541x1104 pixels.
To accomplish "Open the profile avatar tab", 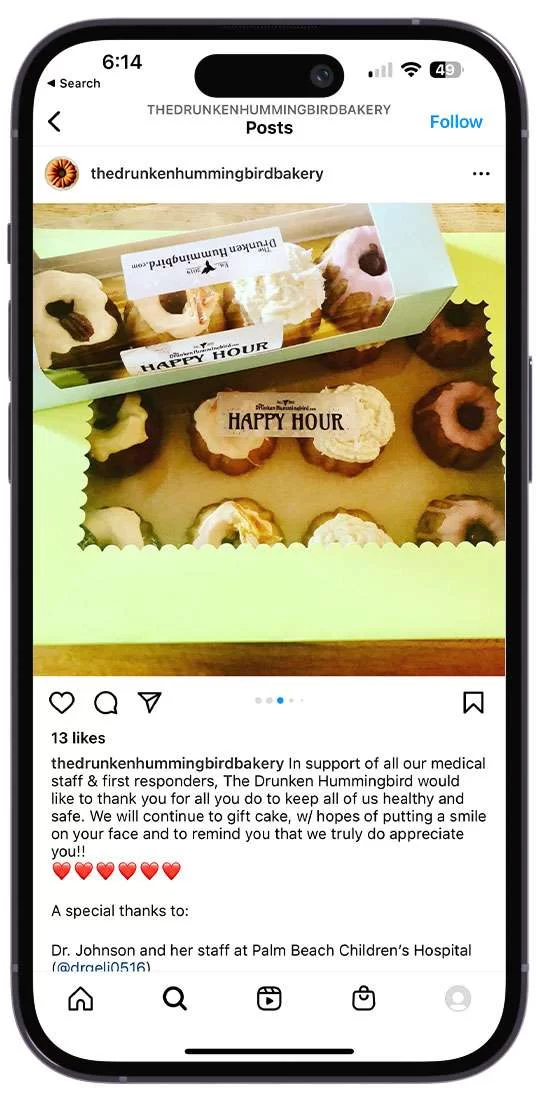I will point(458,998).
